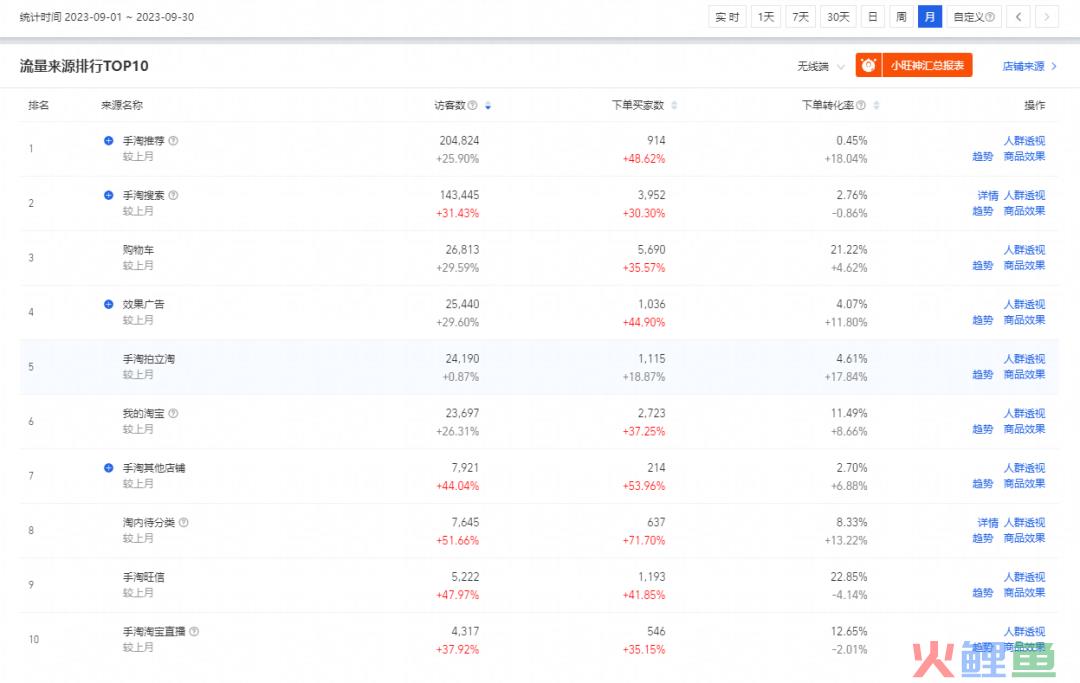This screenshot has width=1080, height=683.
Task: Select the 实时 time range tab
Action: [727, 17]
